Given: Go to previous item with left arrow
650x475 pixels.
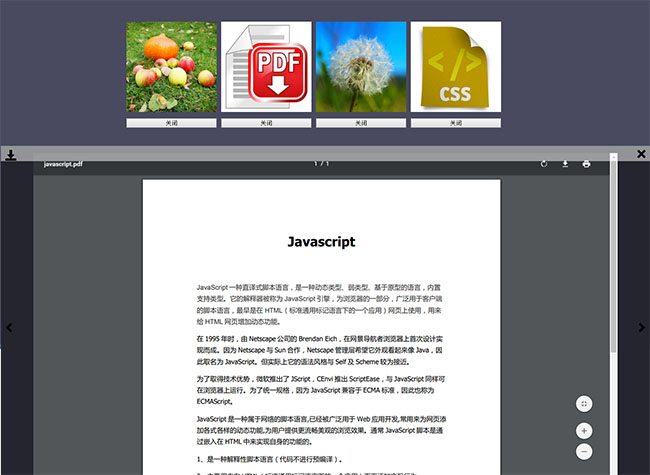Looking at the screenshot, I should [x=9, y=327].
